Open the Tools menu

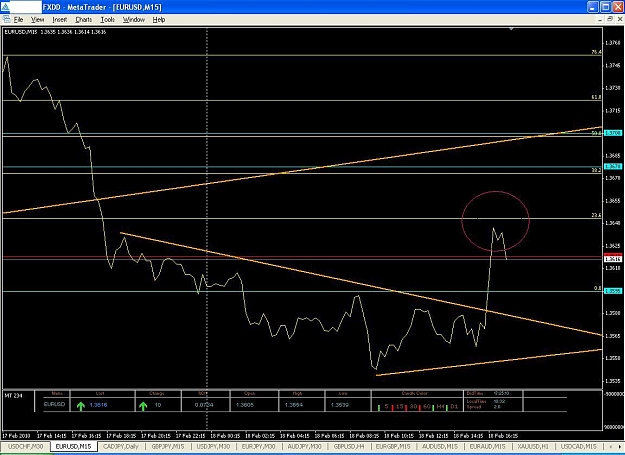(x=107, y=20)
